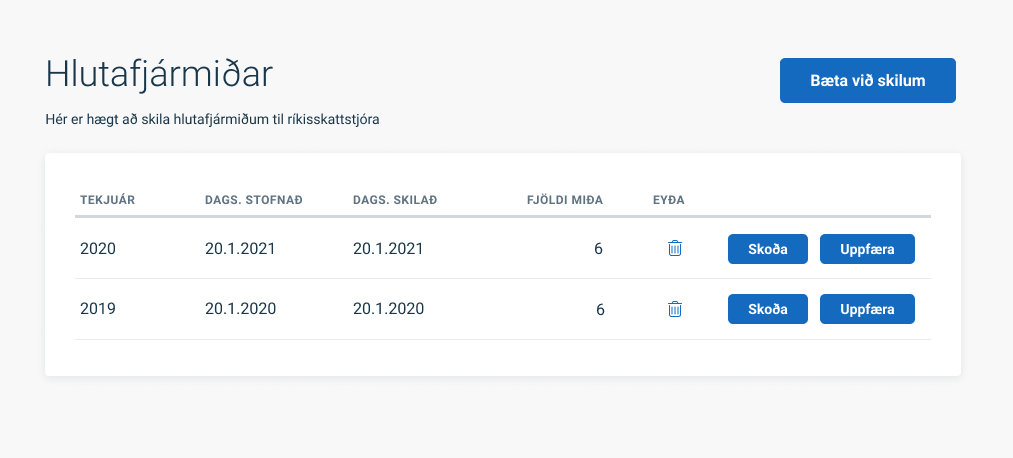1013x458 pixels.
Task: Click Skoða for the 2020 row
Action: pos(768,249)
